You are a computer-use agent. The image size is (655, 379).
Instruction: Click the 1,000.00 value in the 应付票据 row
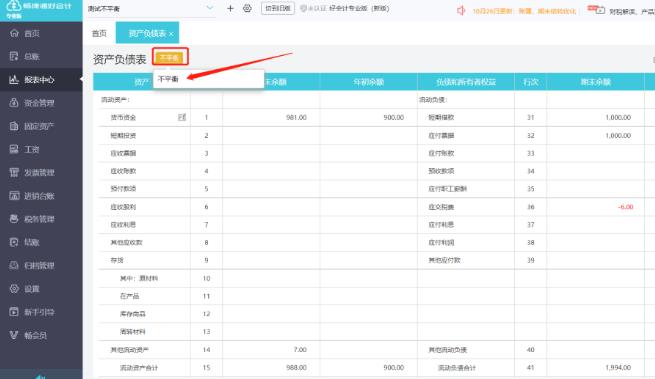point(618,135)
